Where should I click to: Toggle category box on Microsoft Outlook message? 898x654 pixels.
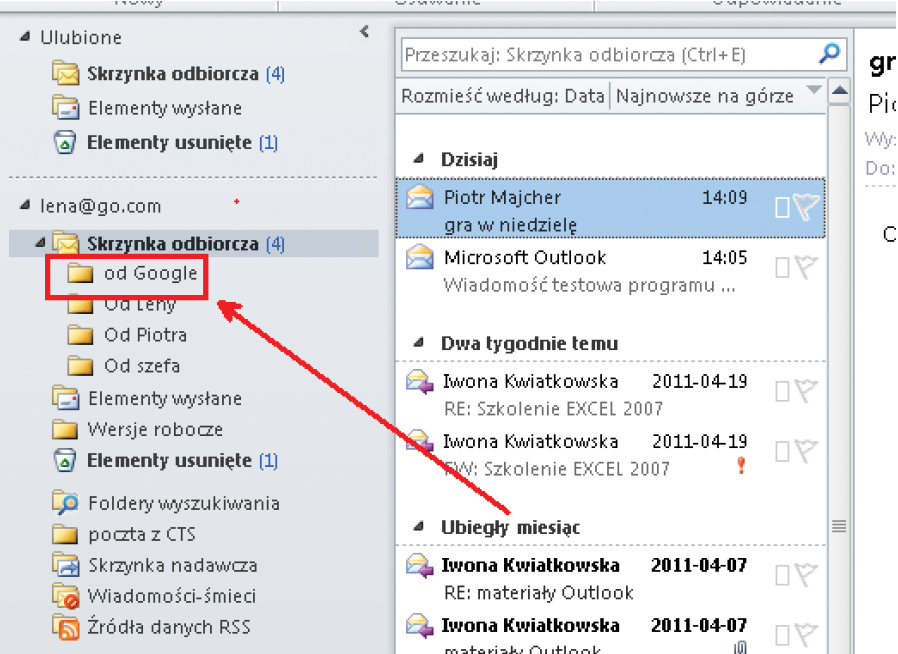pyautogui.click(x=782, y=267)
